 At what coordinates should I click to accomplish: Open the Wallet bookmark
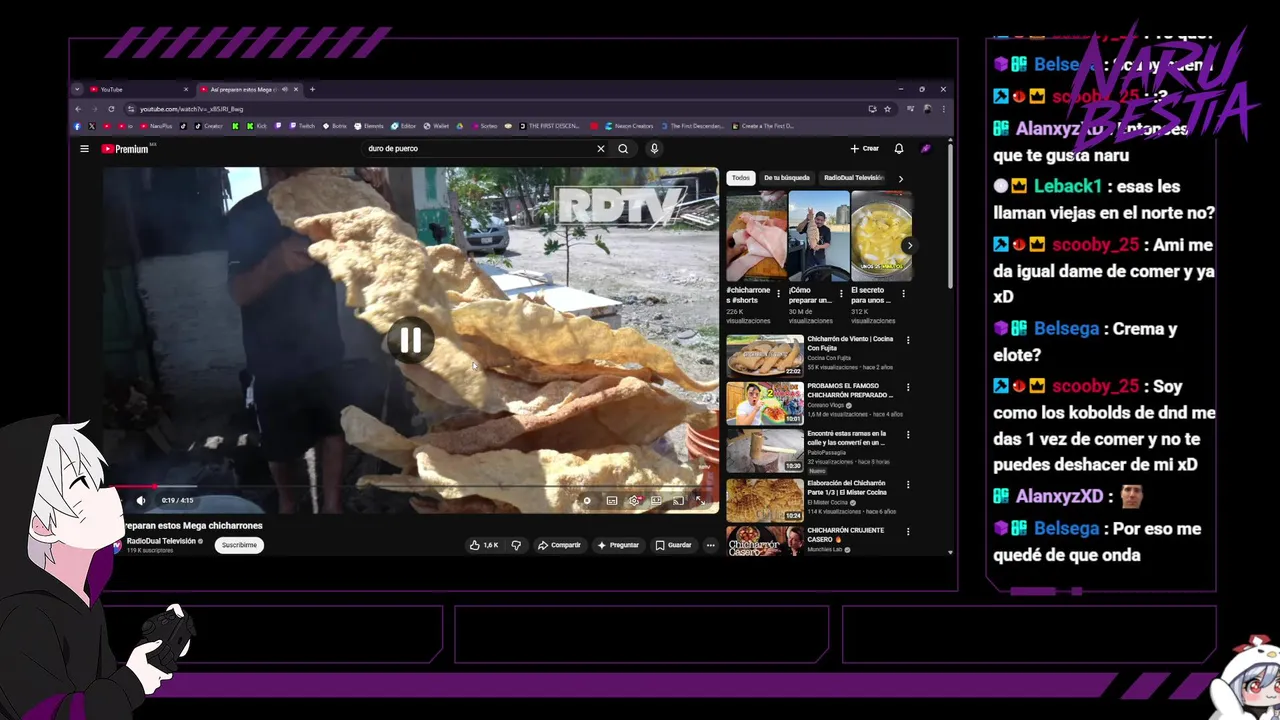pos(437,126)
